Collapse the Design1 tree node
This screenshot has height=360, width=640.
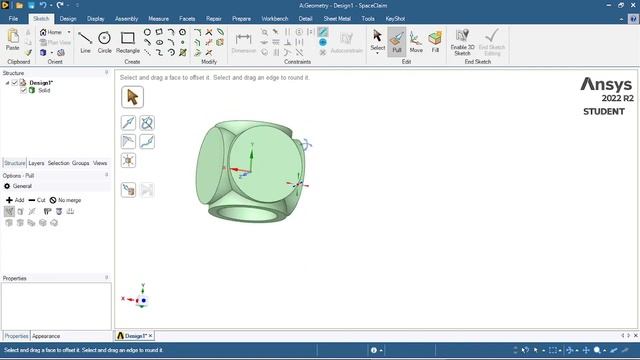[x=7, y=83]
